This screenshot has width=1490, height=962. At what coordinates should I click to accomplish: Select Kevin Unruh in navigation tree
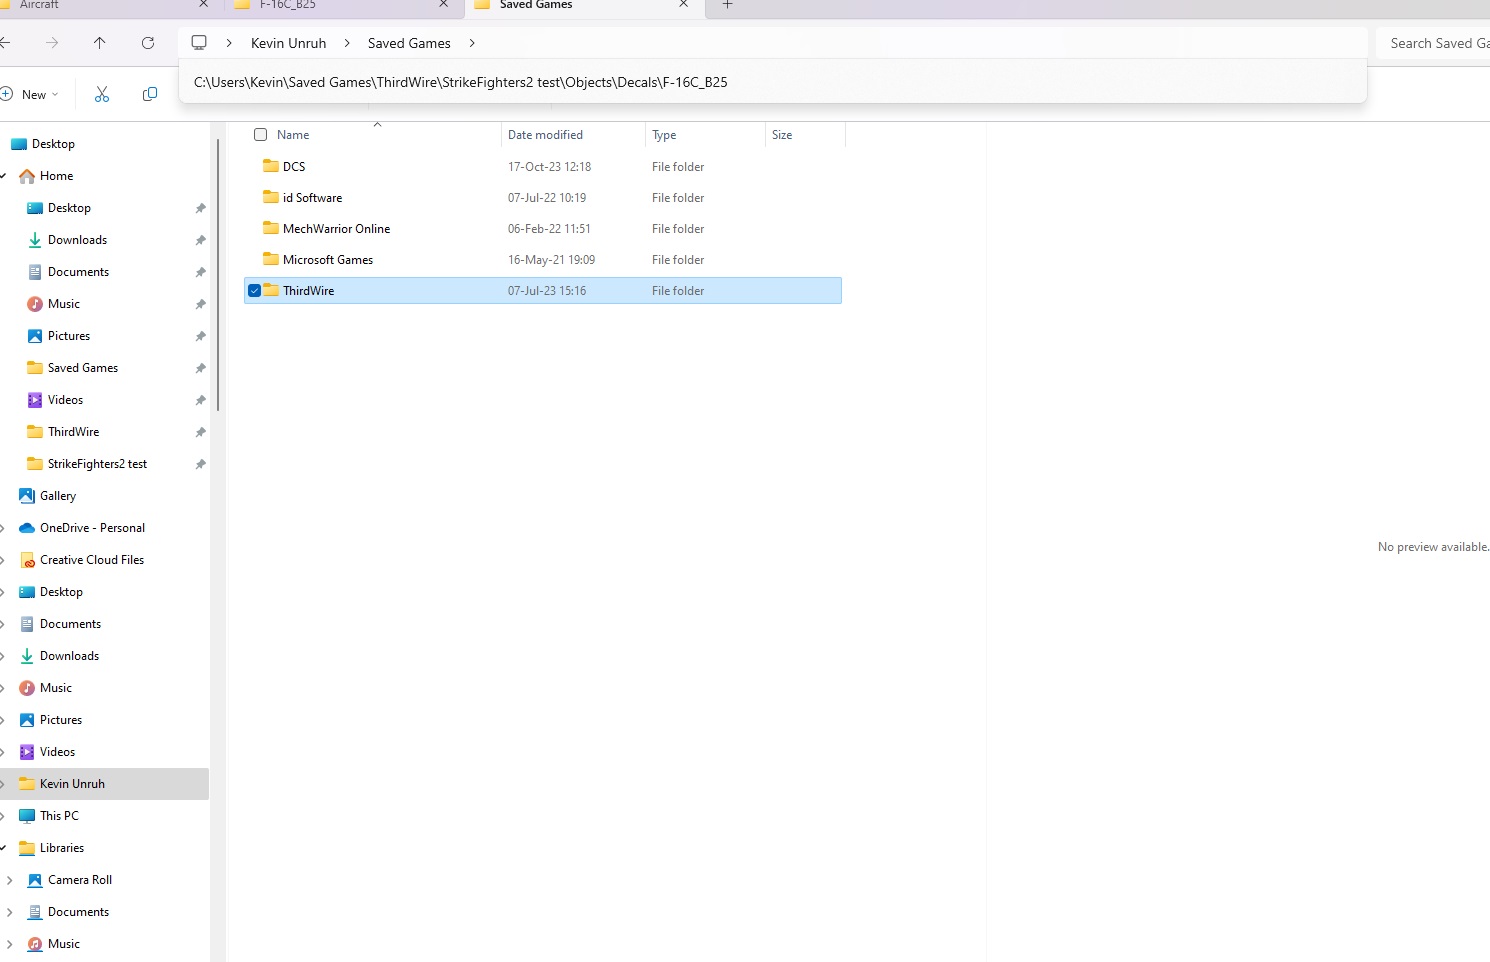click(x=72, y=784)
